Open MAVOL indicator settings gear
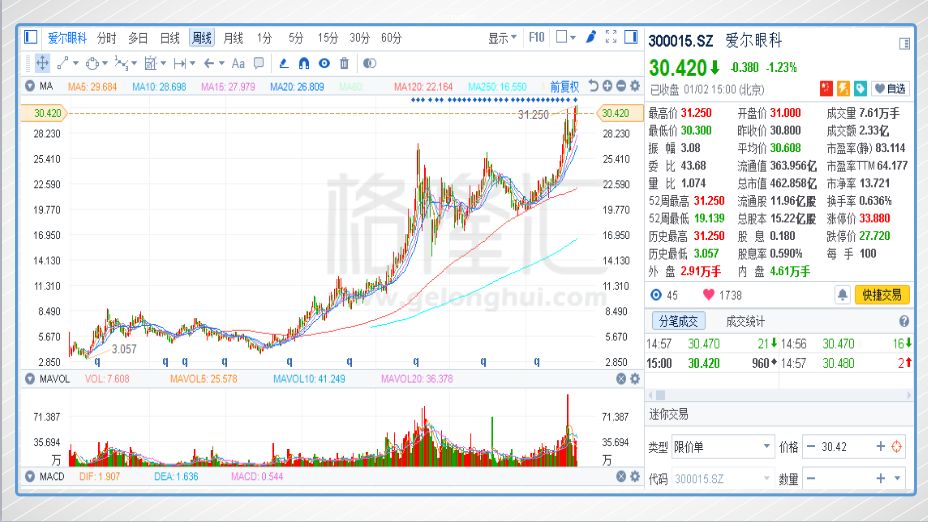The width and height of the screenshot is (928, 522). (x=635, y=379)
